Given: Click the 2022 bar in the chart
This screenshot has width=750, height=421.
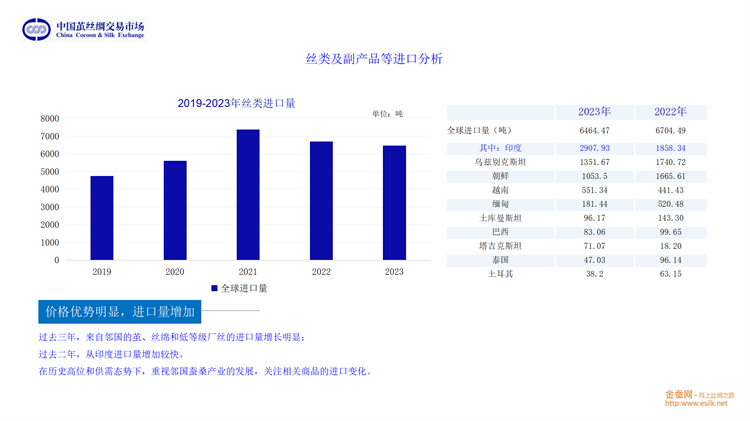Looking at the screenshot, I should [x=321, y=201].
